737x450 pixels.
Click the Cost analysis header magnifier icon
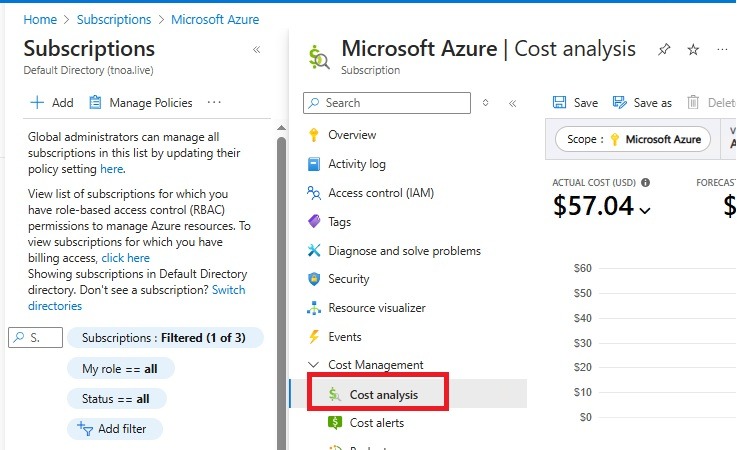click(319, 57)
